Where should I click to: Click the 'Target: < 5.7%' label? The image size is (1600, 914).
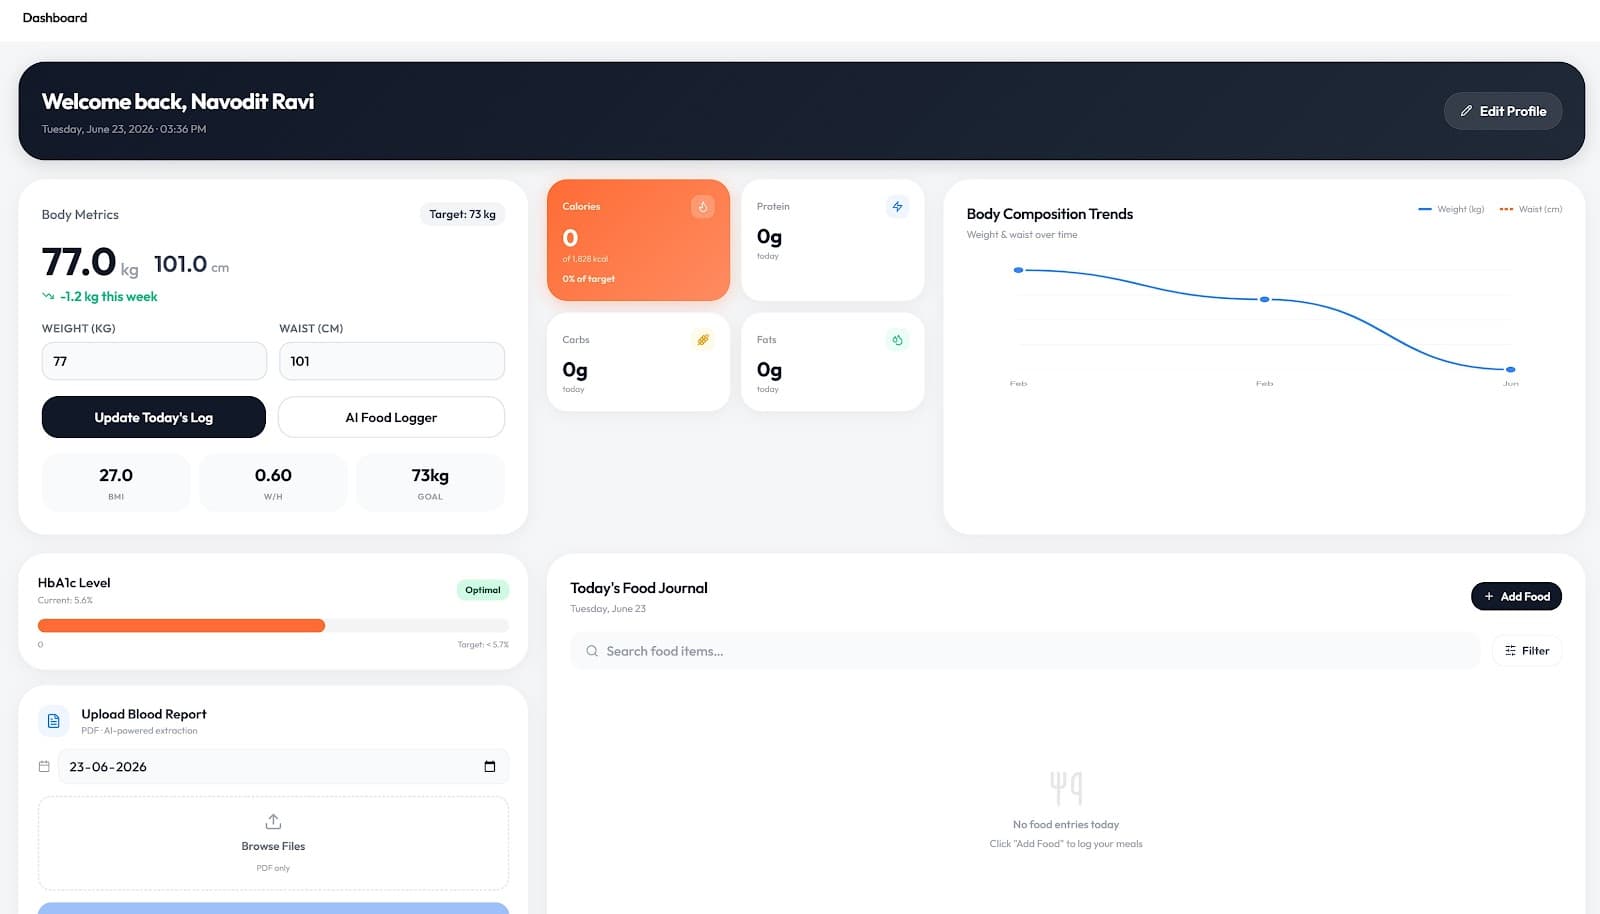pyautogui.click(x=483, y=645)
